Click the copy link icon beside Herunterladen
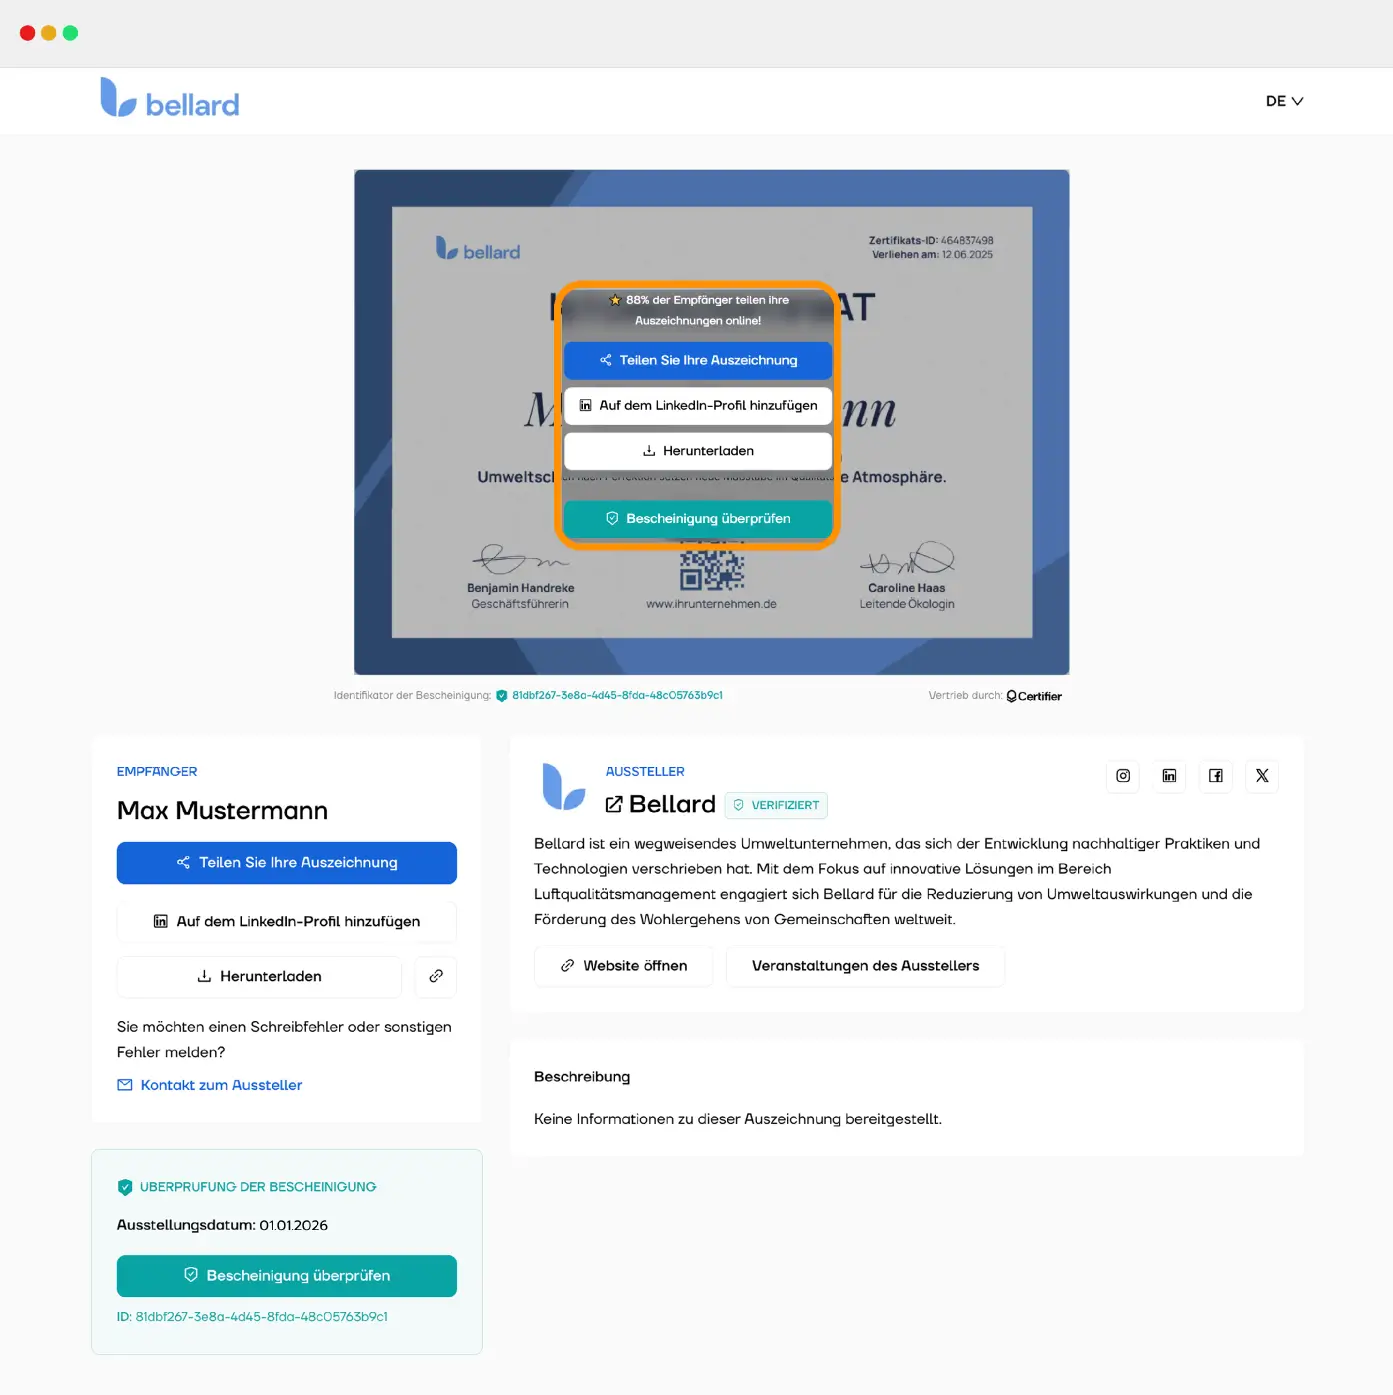Viewport: 1393px width, 1395px height. (x=435, y=977)
